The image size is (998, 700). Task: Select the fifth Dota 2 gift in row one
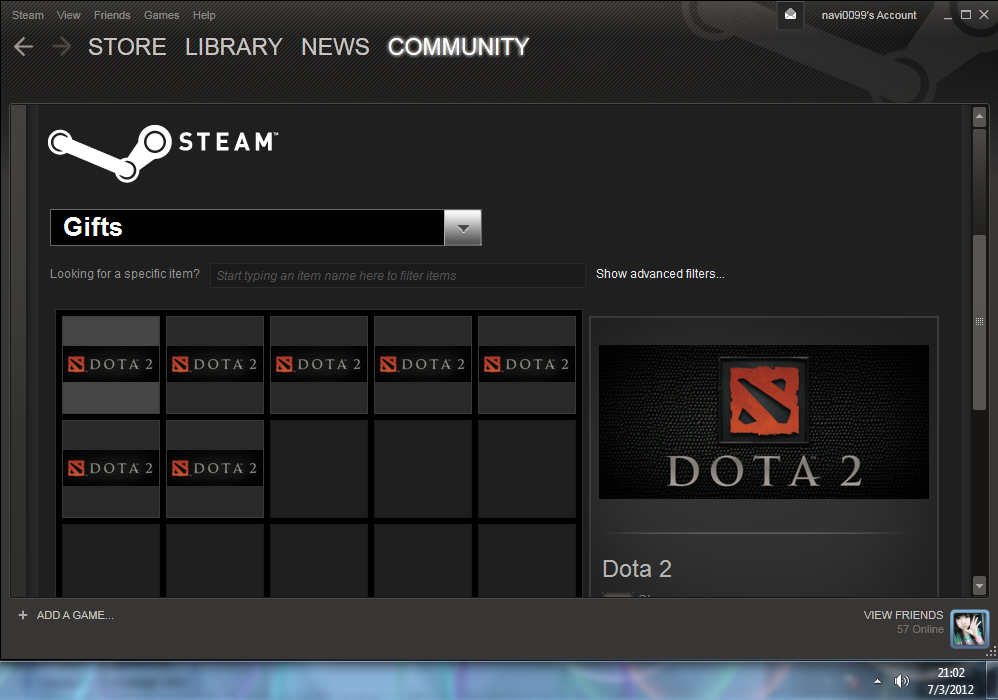[527, 365]
